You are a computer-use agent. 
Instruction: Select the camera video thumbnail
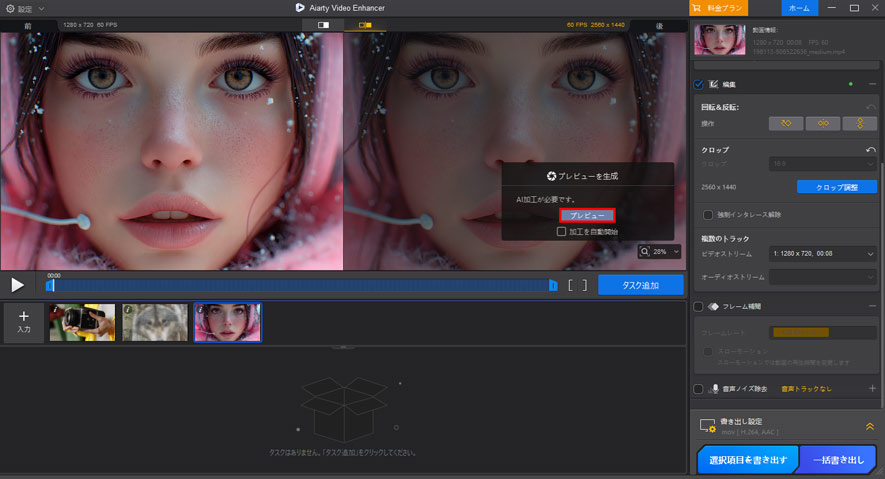tap(82, 323)
